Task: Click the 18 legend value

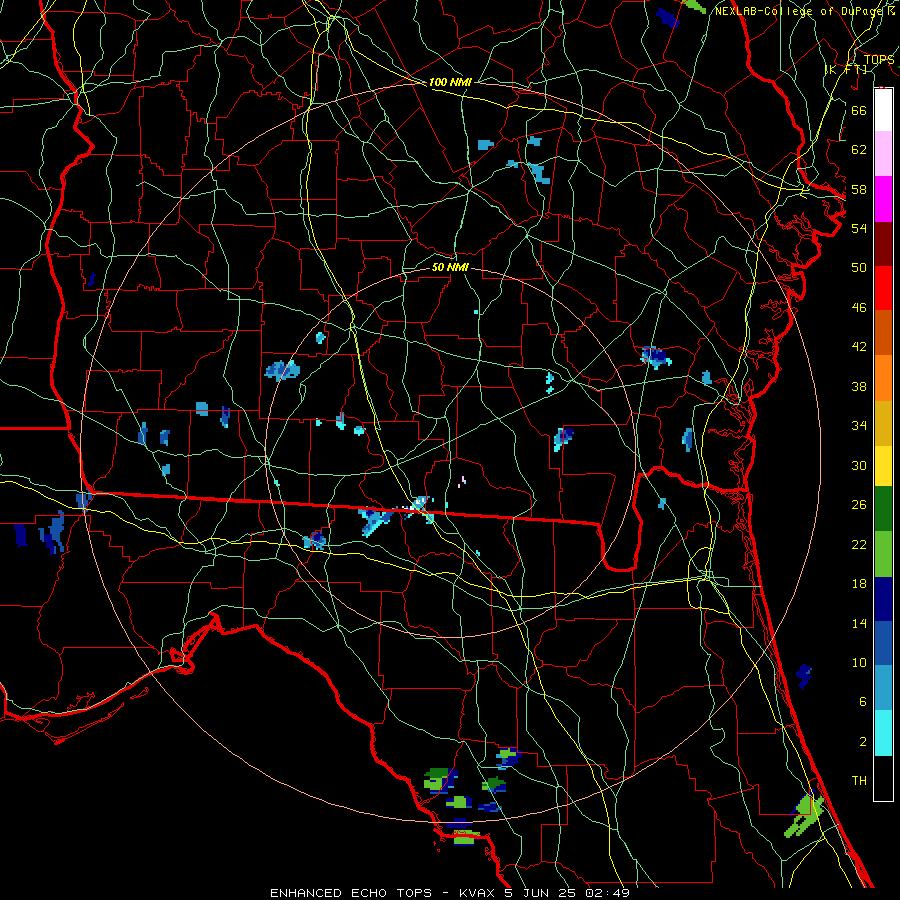Action: [x=859, y=584]
